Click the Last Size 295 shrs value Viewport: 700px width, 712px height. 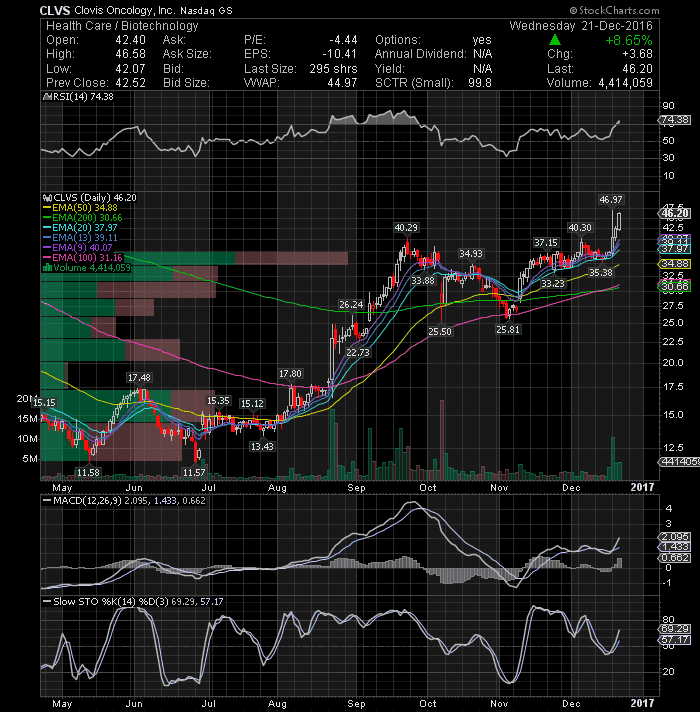(x=333, y=69)
